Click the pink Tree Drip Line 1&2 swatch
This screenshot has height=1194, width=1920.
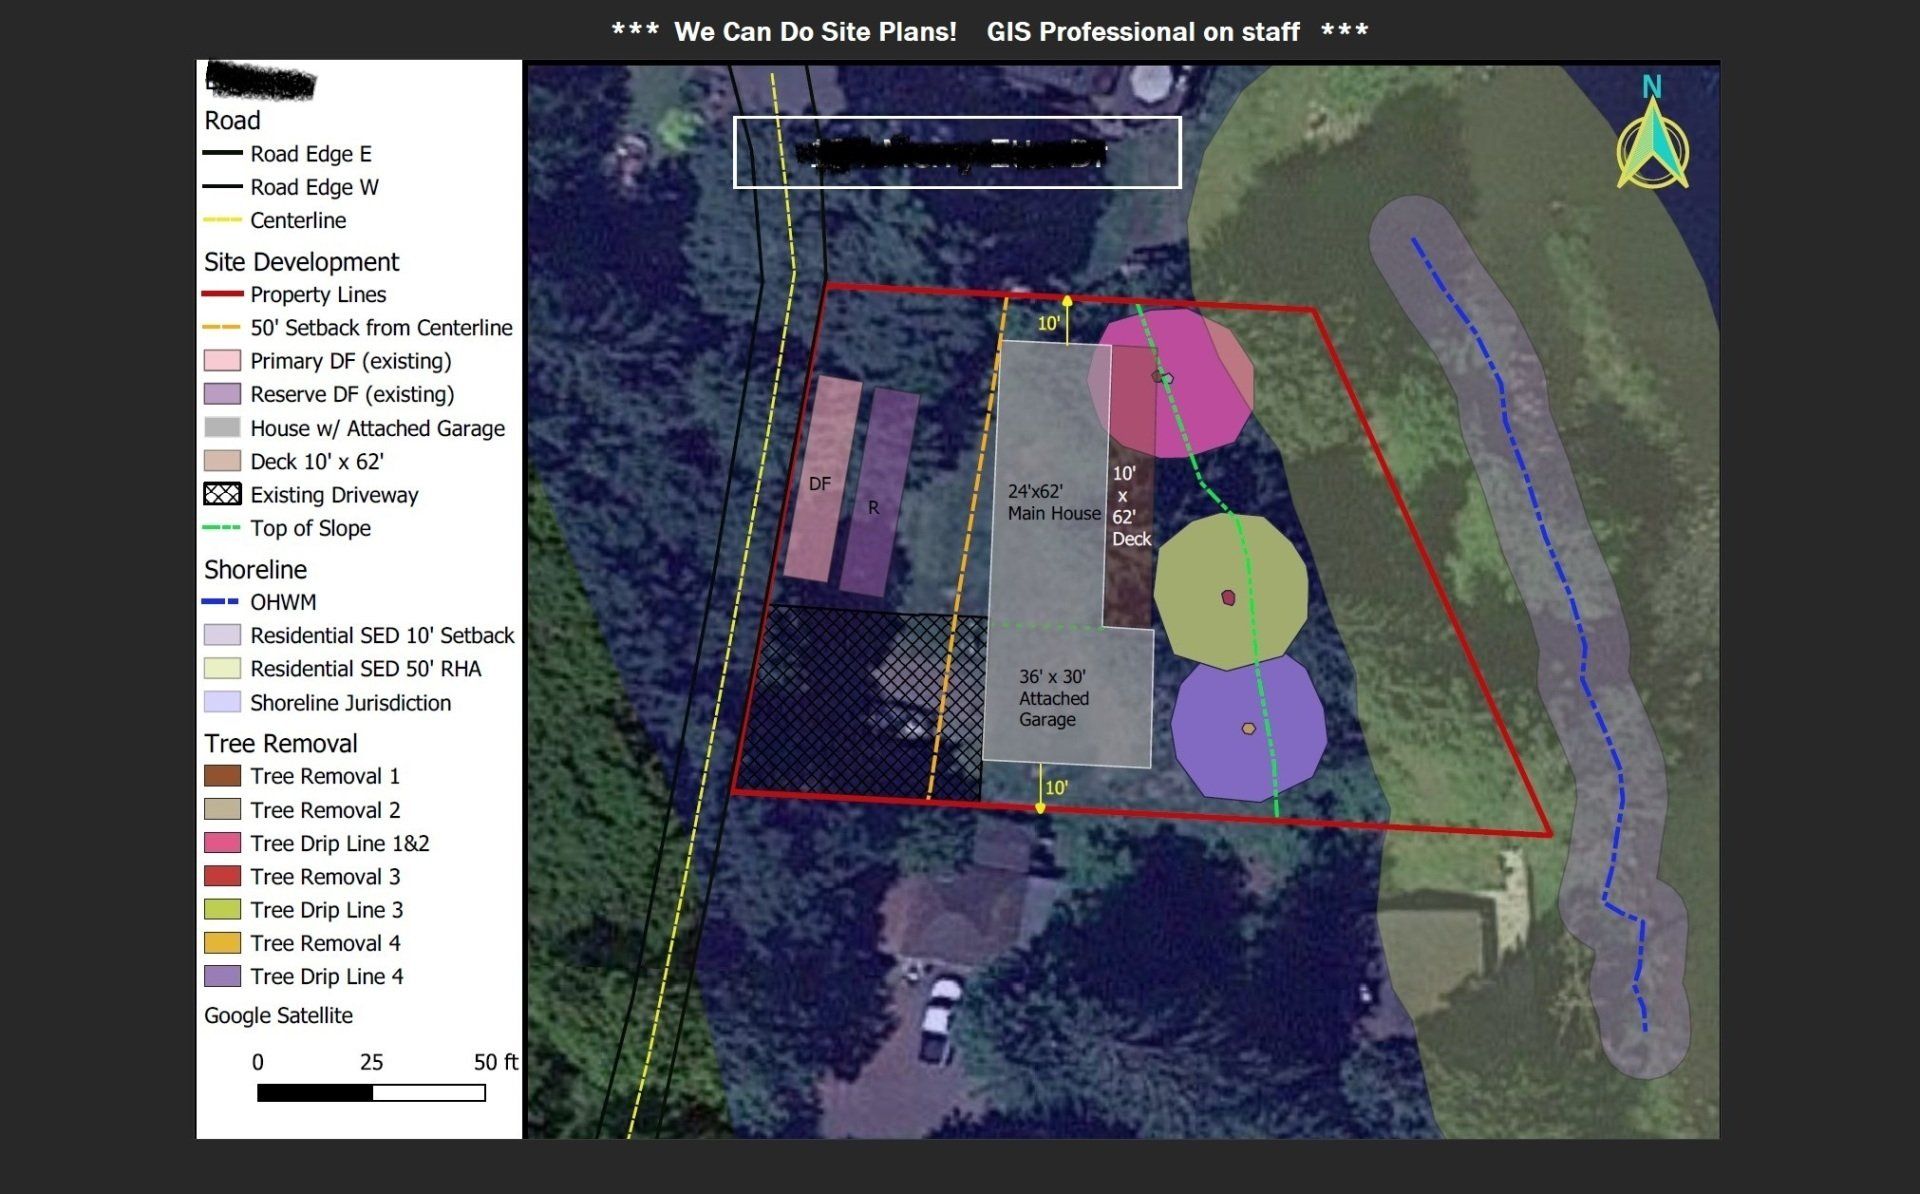pos(222,843)
